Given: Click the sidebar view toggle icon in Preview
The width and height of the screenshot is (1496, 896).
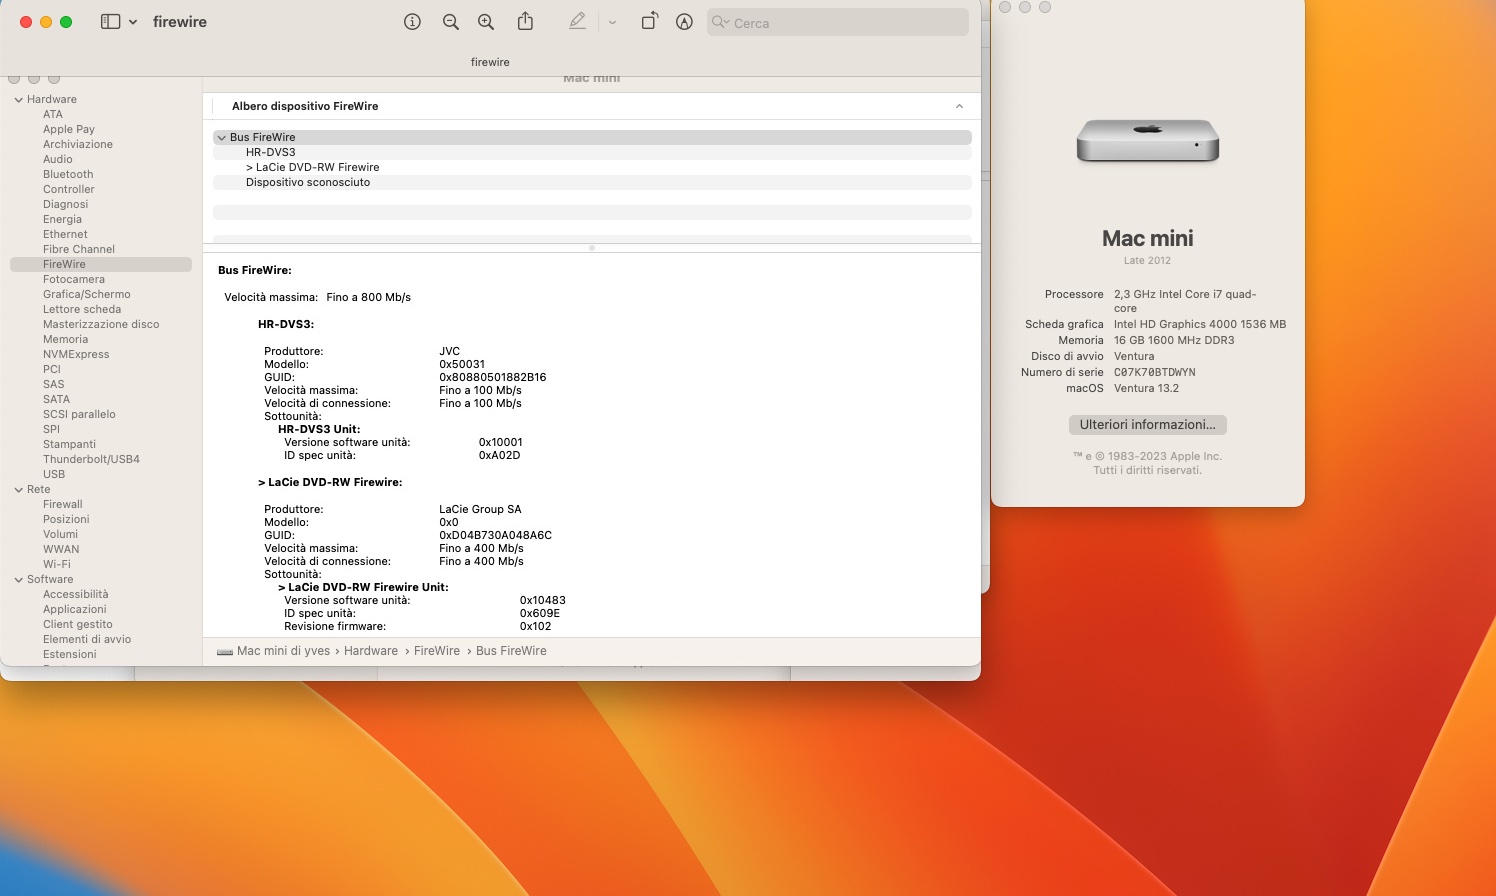Looking at the screenshot, I should pyautogui.click(x=110, y=22).
